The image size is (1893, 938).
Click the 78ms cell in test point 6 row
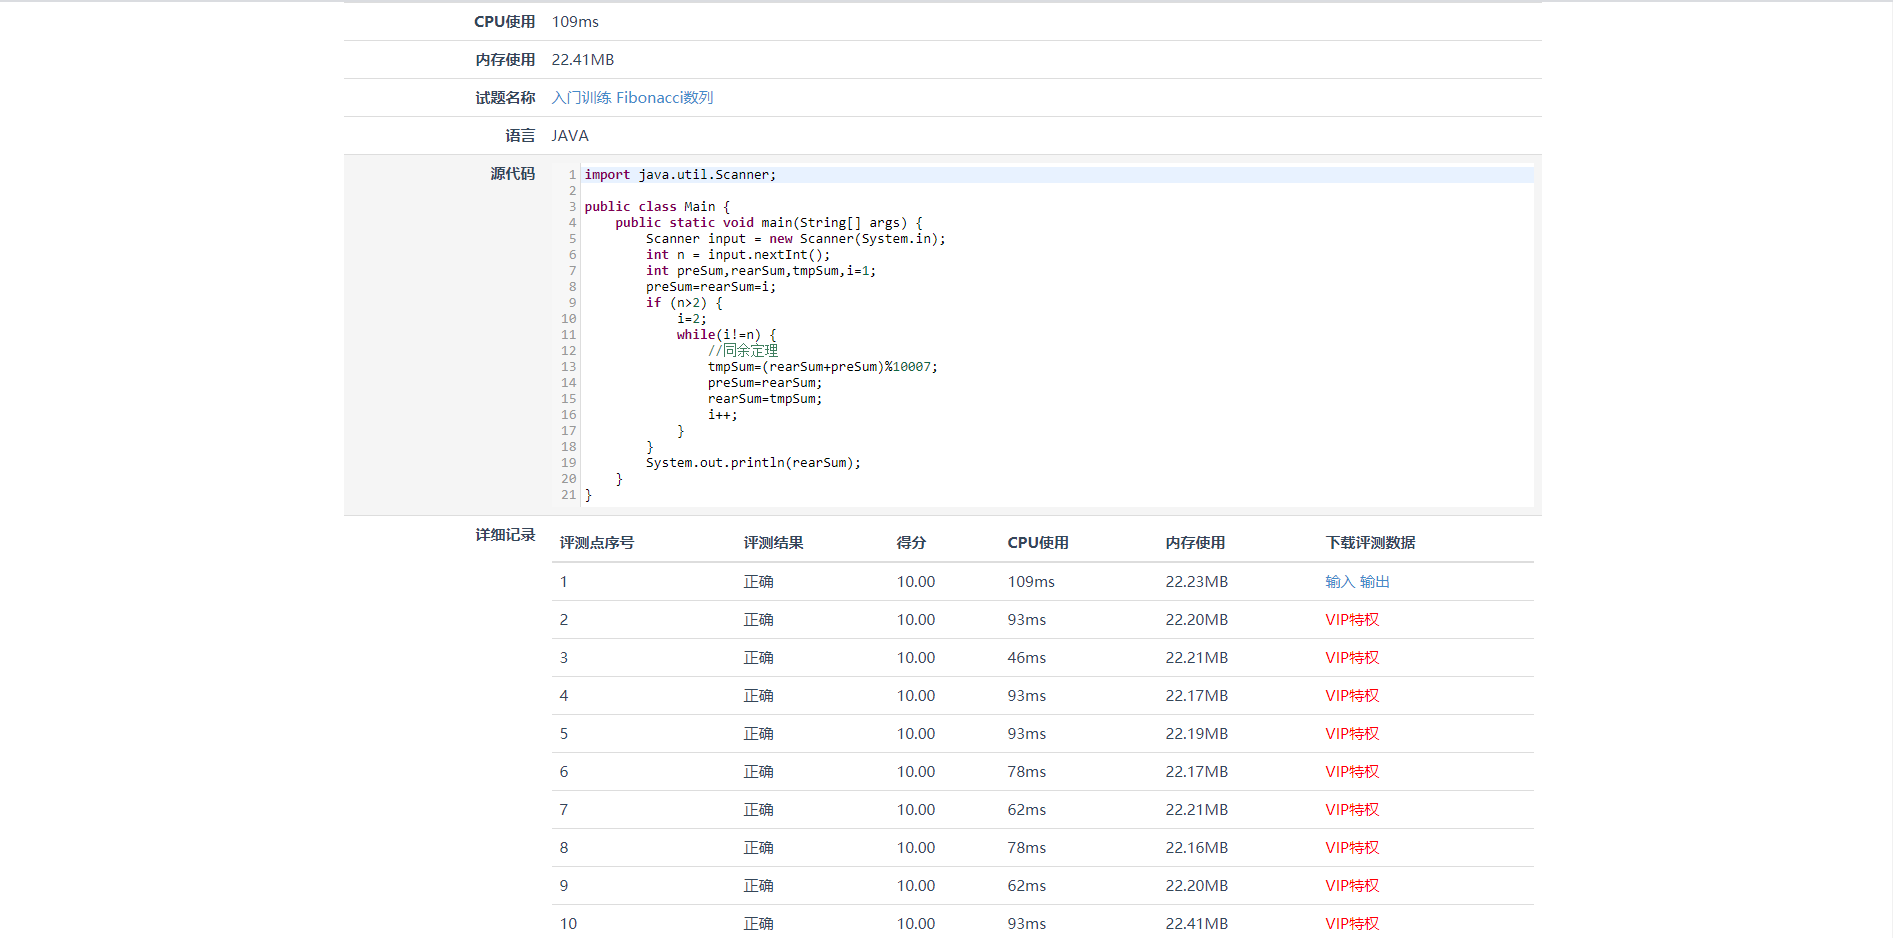pos(1026,772)
